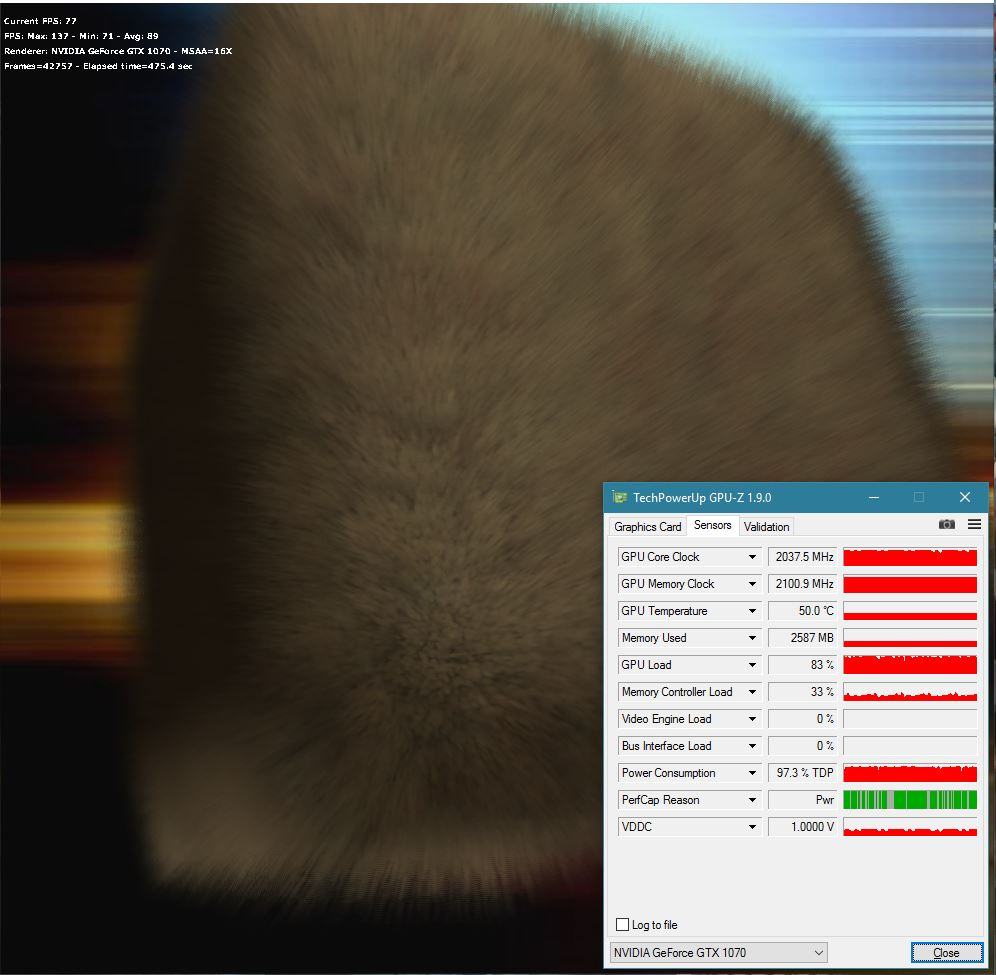
Task: Expand the Video Engine Load dropdown arrow
Action: 752,719
